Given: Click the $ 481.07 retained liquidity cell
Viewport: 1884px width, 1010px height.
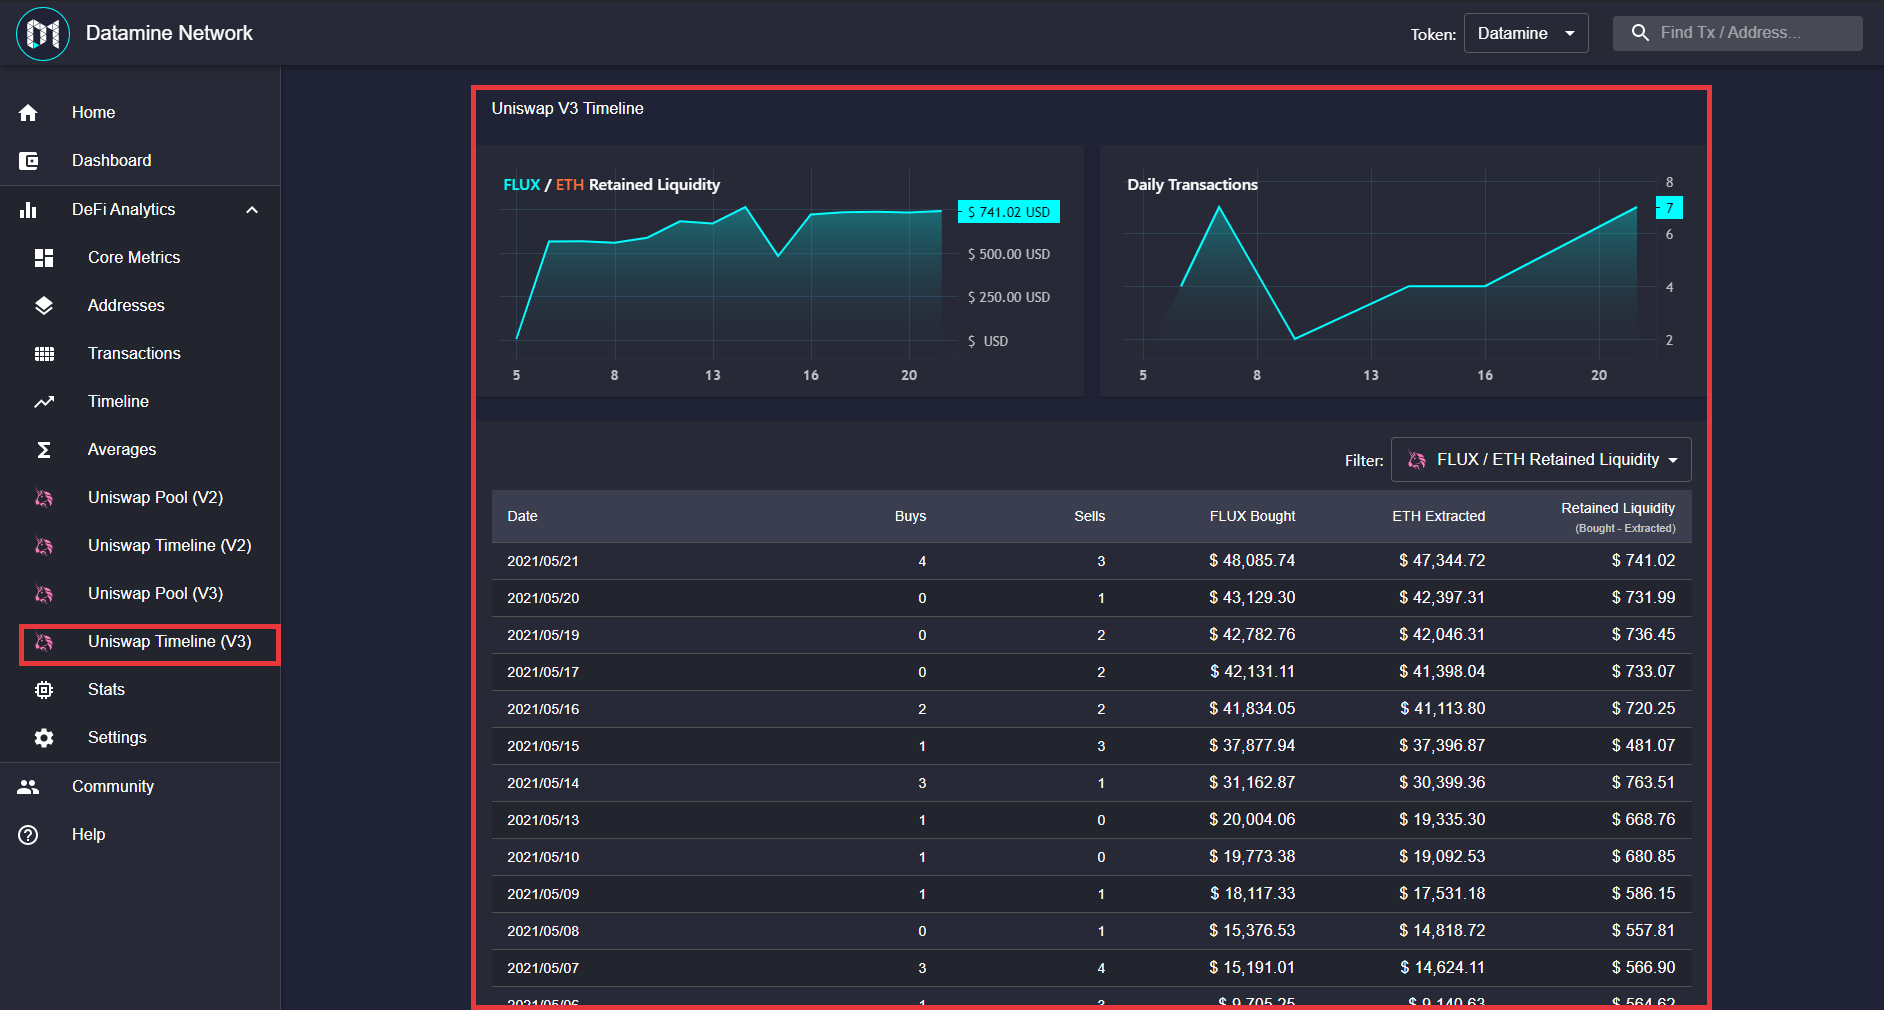Looking at the screenshot, I should [x=1643, y=746].
